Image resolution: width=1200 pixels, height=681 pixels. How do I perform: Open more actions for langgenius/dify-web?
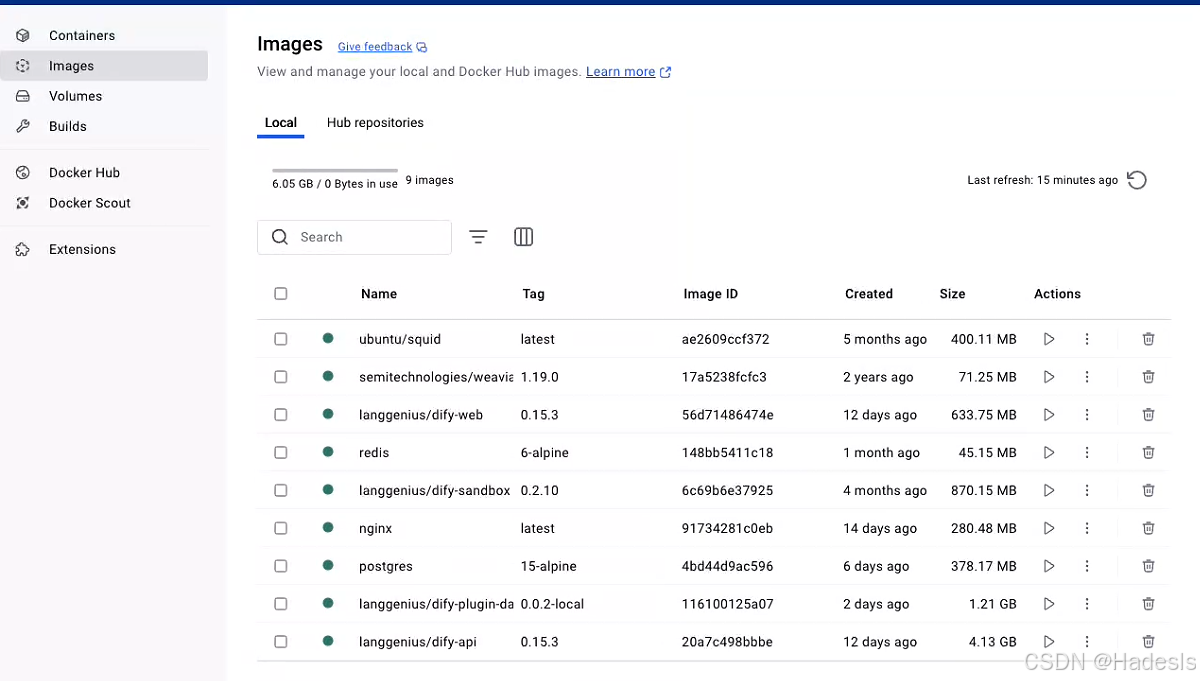point(1087,415)
